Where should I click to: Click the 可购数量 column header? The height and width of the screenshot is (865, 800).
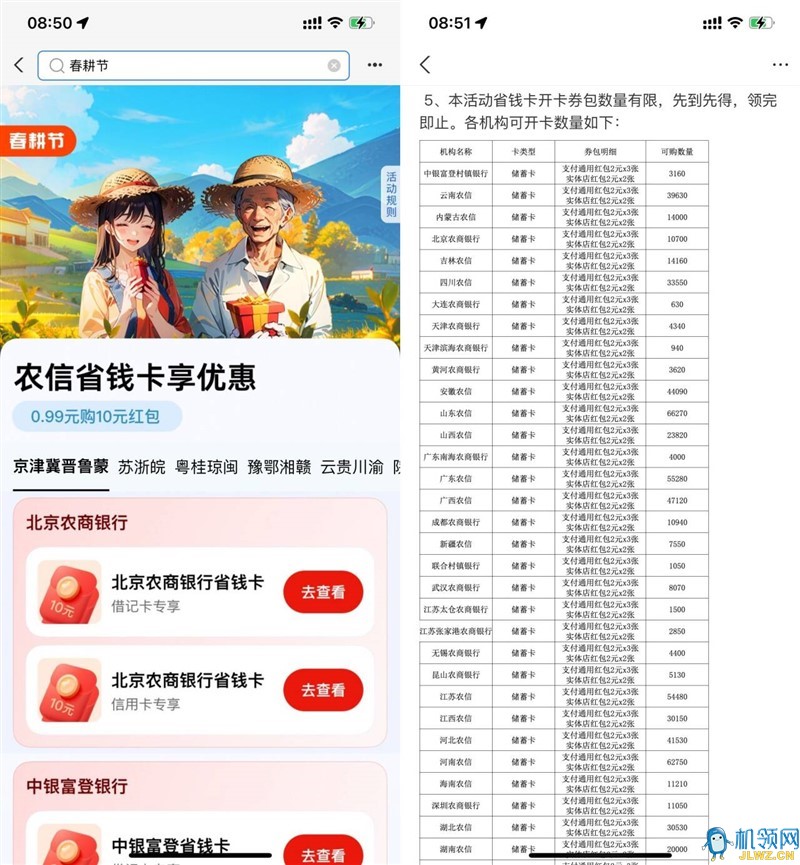(x=677, y=152)
